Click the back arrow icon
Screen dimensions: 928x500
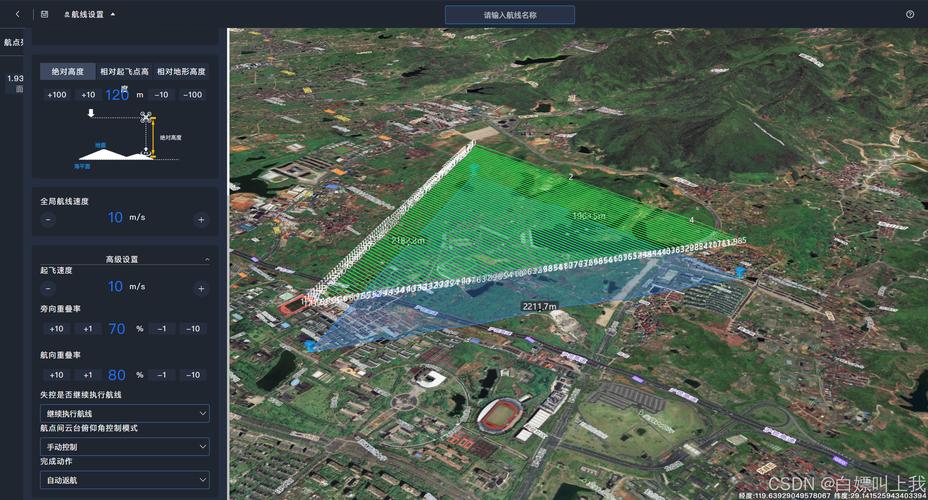click(17, 15)
